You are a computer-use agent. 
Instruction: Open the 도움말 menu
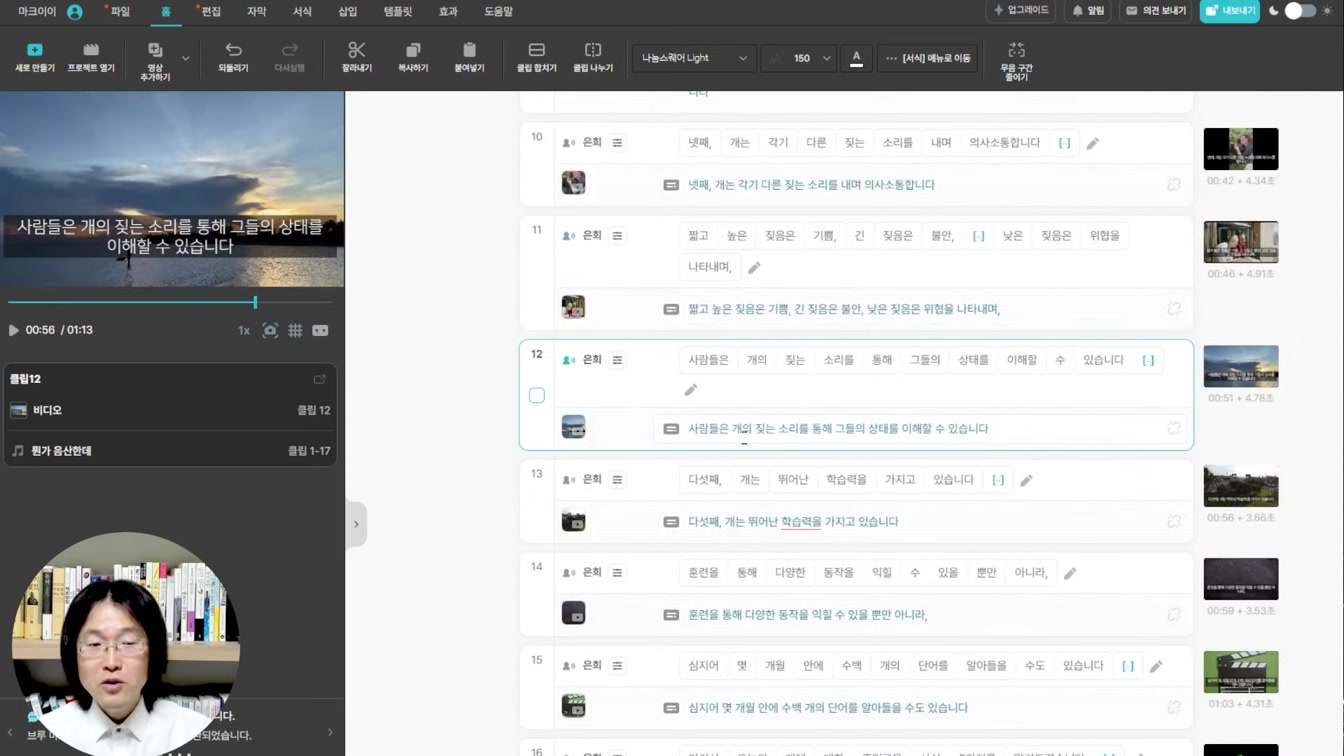[x=498, y=11]
